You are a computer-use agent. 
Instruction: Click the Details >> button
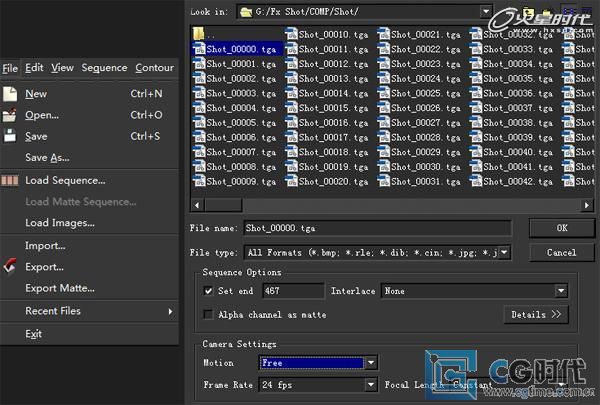point(536,315)
